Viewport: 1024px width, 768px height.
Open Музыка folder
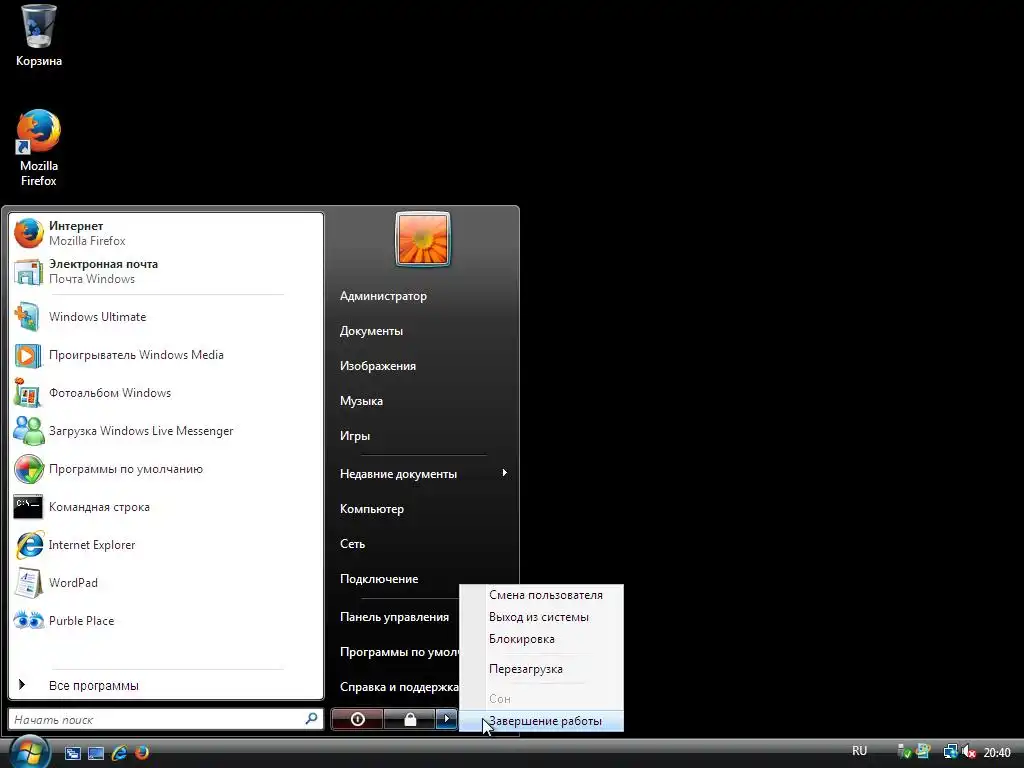[423, 401]
